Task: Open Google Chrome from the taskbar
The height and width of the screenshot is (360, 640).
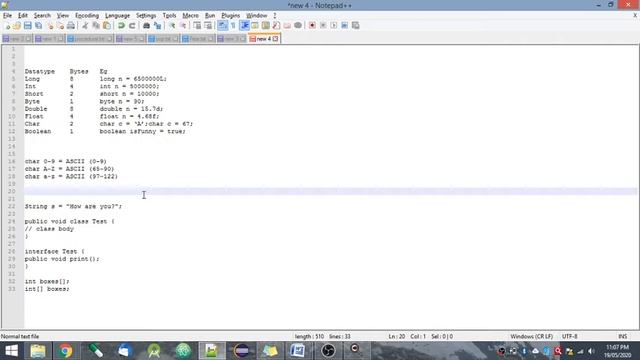Action: click(x=65, y=351)
